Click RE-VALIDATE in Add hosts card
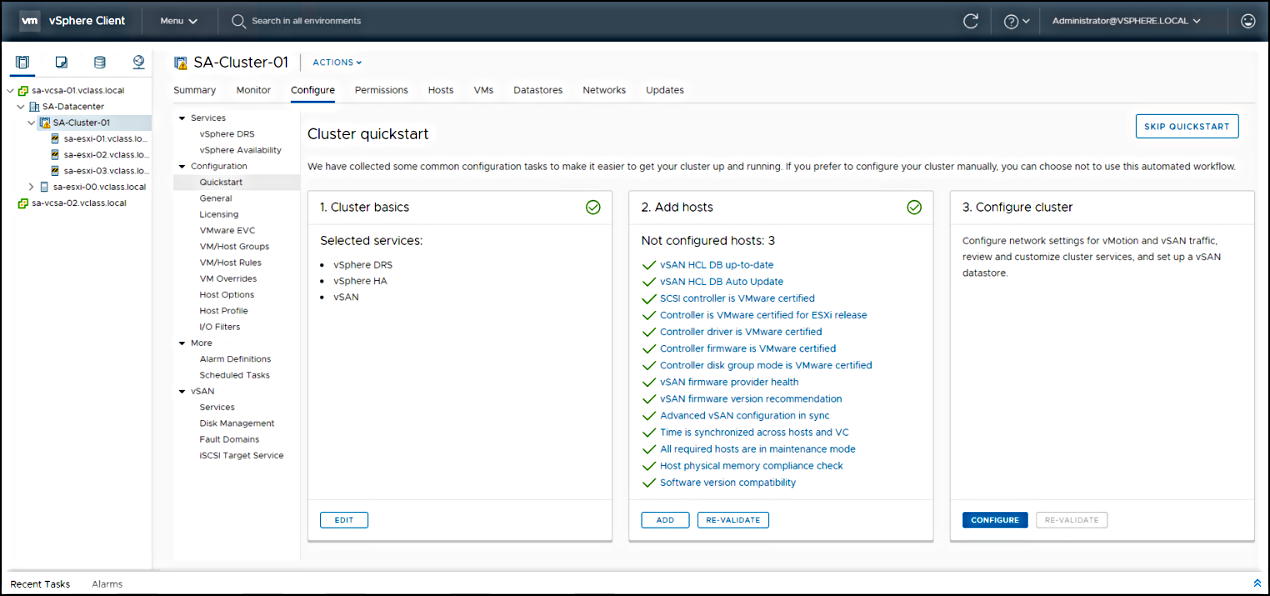Image resolution: width=1270 pixels, height=596 pixels. [733, 520]
